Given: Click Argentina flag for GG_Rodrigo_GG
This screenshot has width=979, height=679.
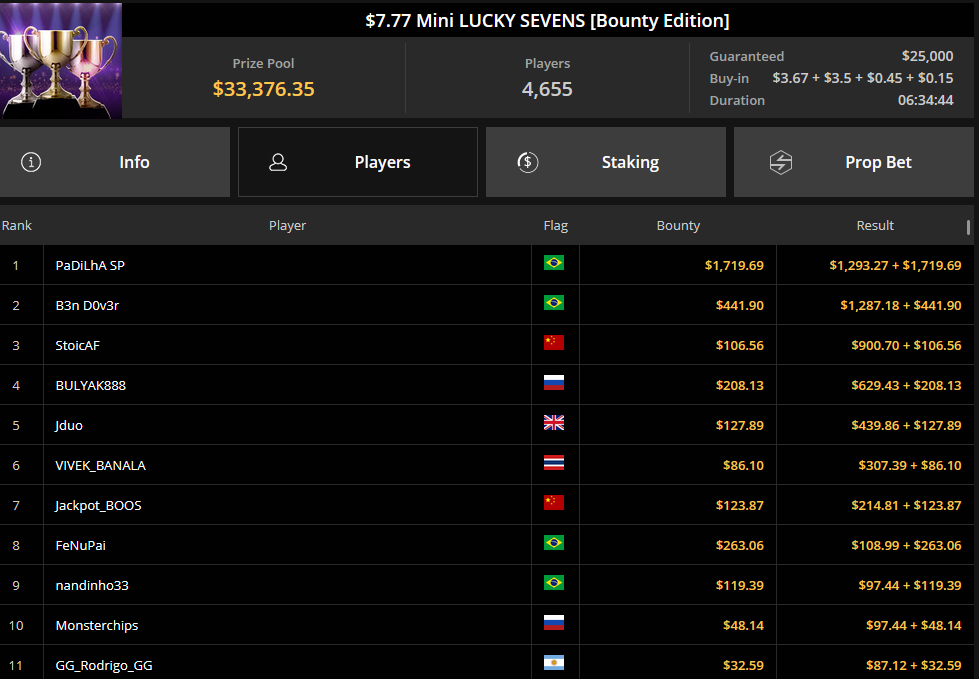Looking at the screenshot, I should click(x=554, y=662).
